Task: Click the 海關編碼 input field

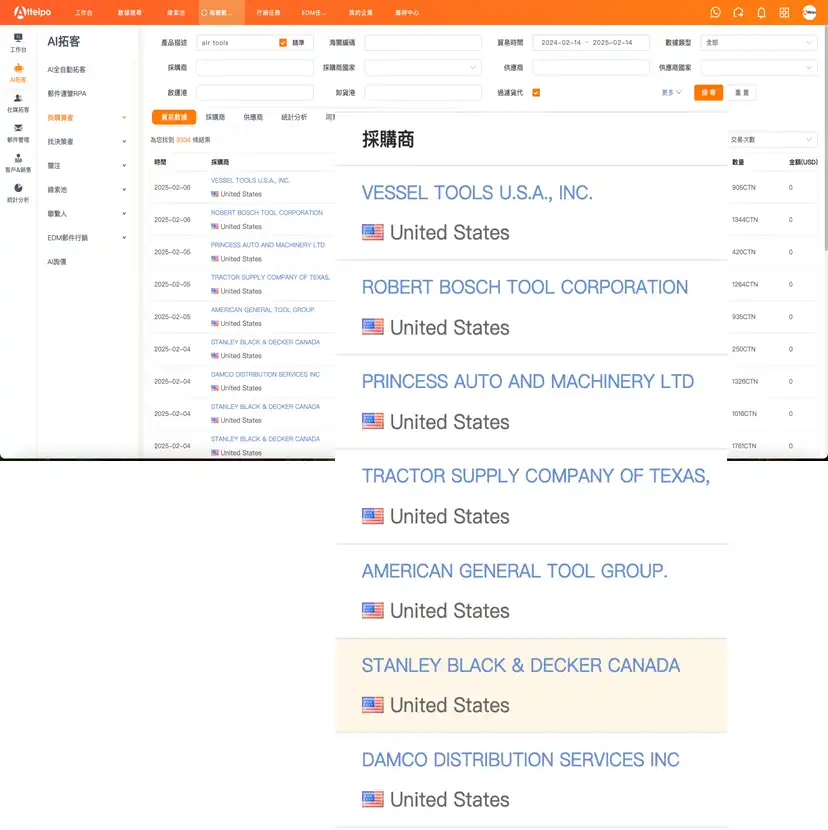Action: point(422,42)
